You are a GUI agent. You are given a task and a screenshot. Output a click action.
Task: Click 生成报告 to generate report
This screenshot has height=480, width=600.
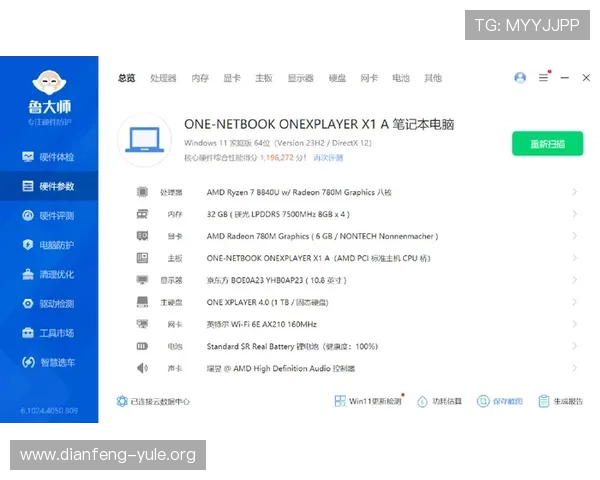[561, 401]
